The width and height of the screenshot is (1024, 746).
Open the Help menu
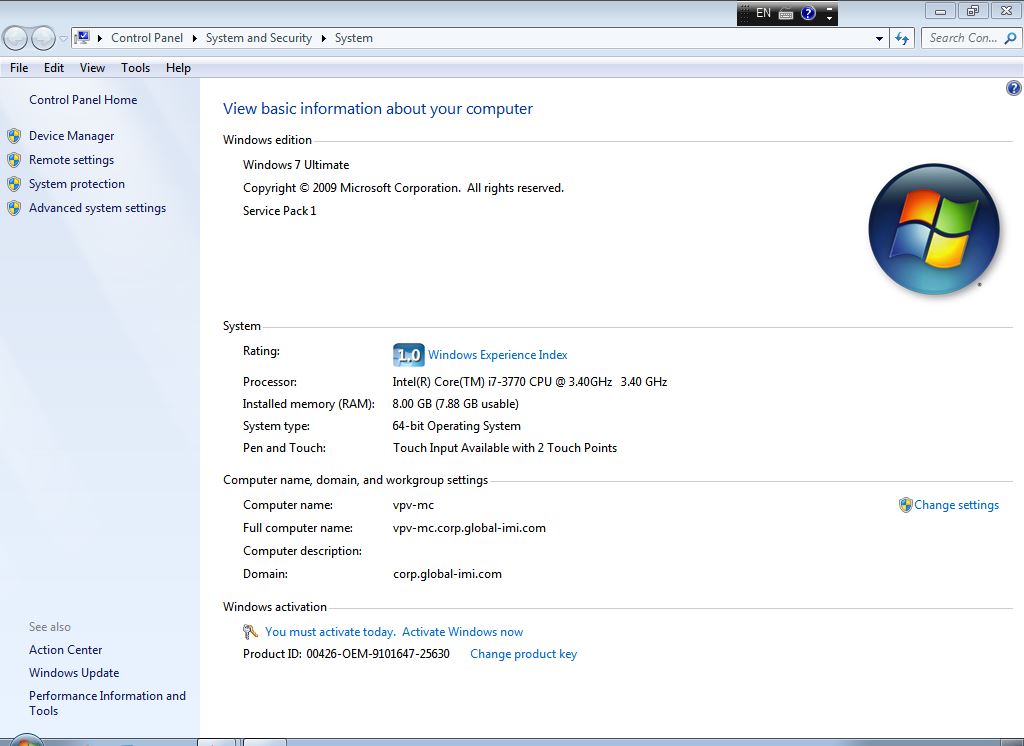click(x=178, y=67)
